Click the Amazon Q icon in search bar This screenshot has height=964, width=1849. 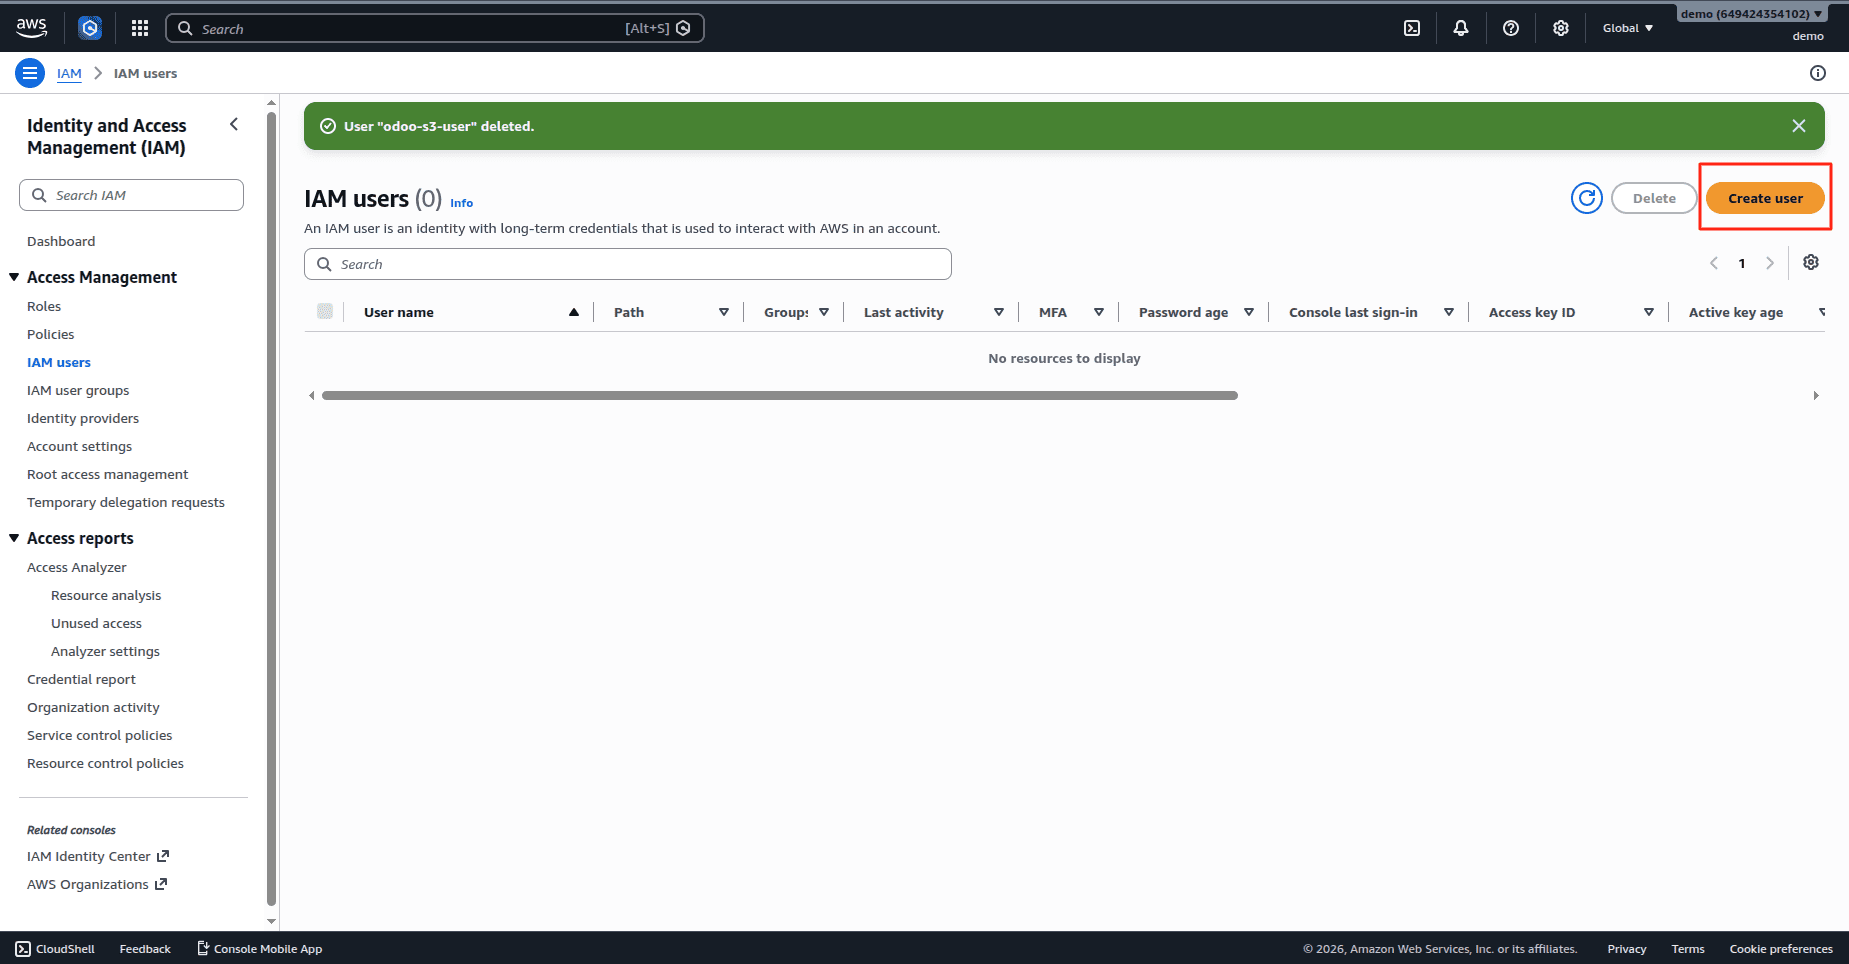683,28
